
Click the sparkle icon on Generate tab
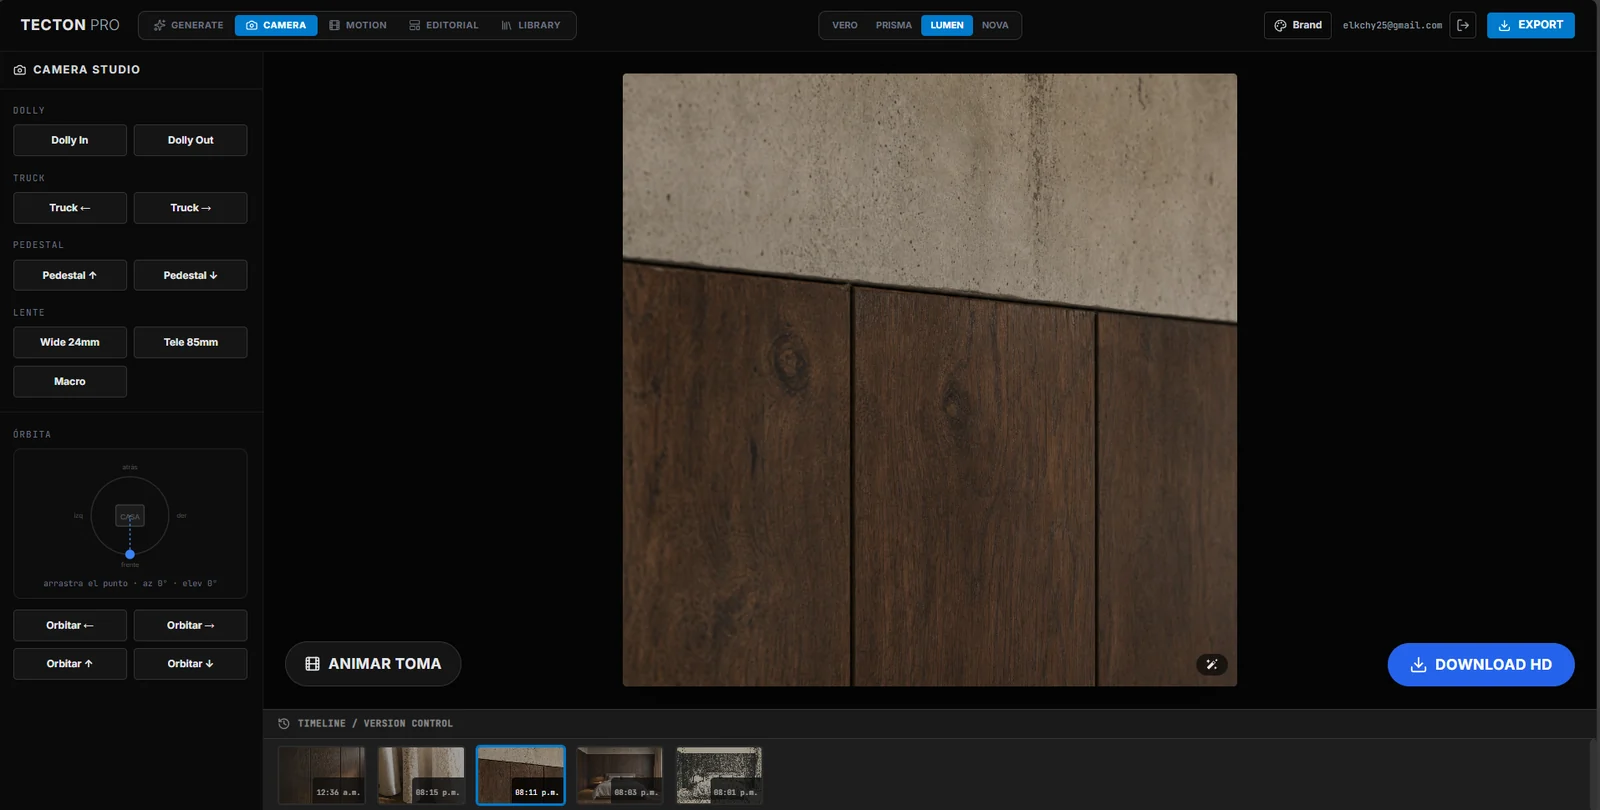coord(159,25)
